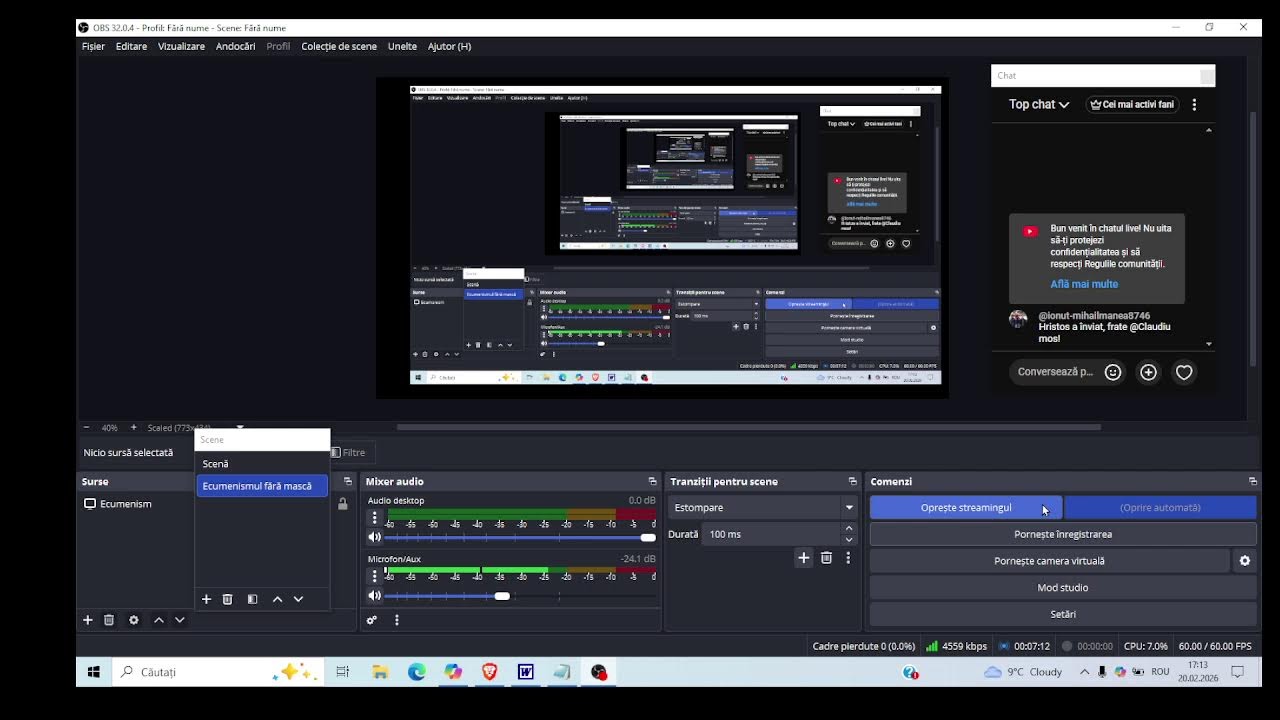Add a new scene with plus icon
Viewport: 1280px width, 720px height.
click(206, 599)
